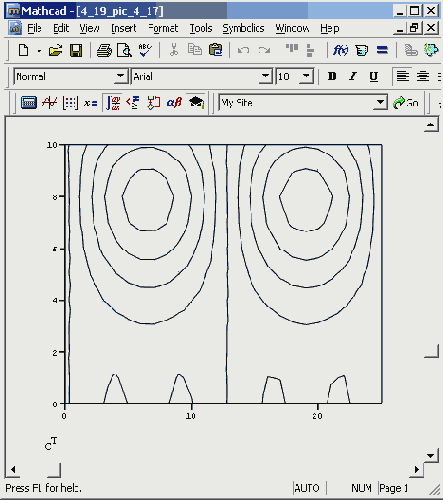Redo the last action icon
Viewport: 443px width, 500px height.
(x=264, y=50)
